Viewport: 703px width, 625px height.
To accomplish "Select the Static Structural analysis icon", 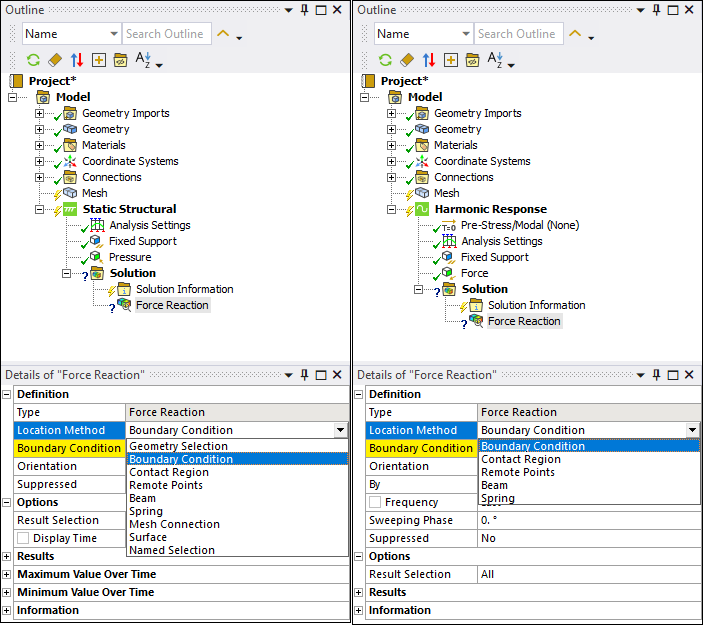I will (x=69, y=209).
